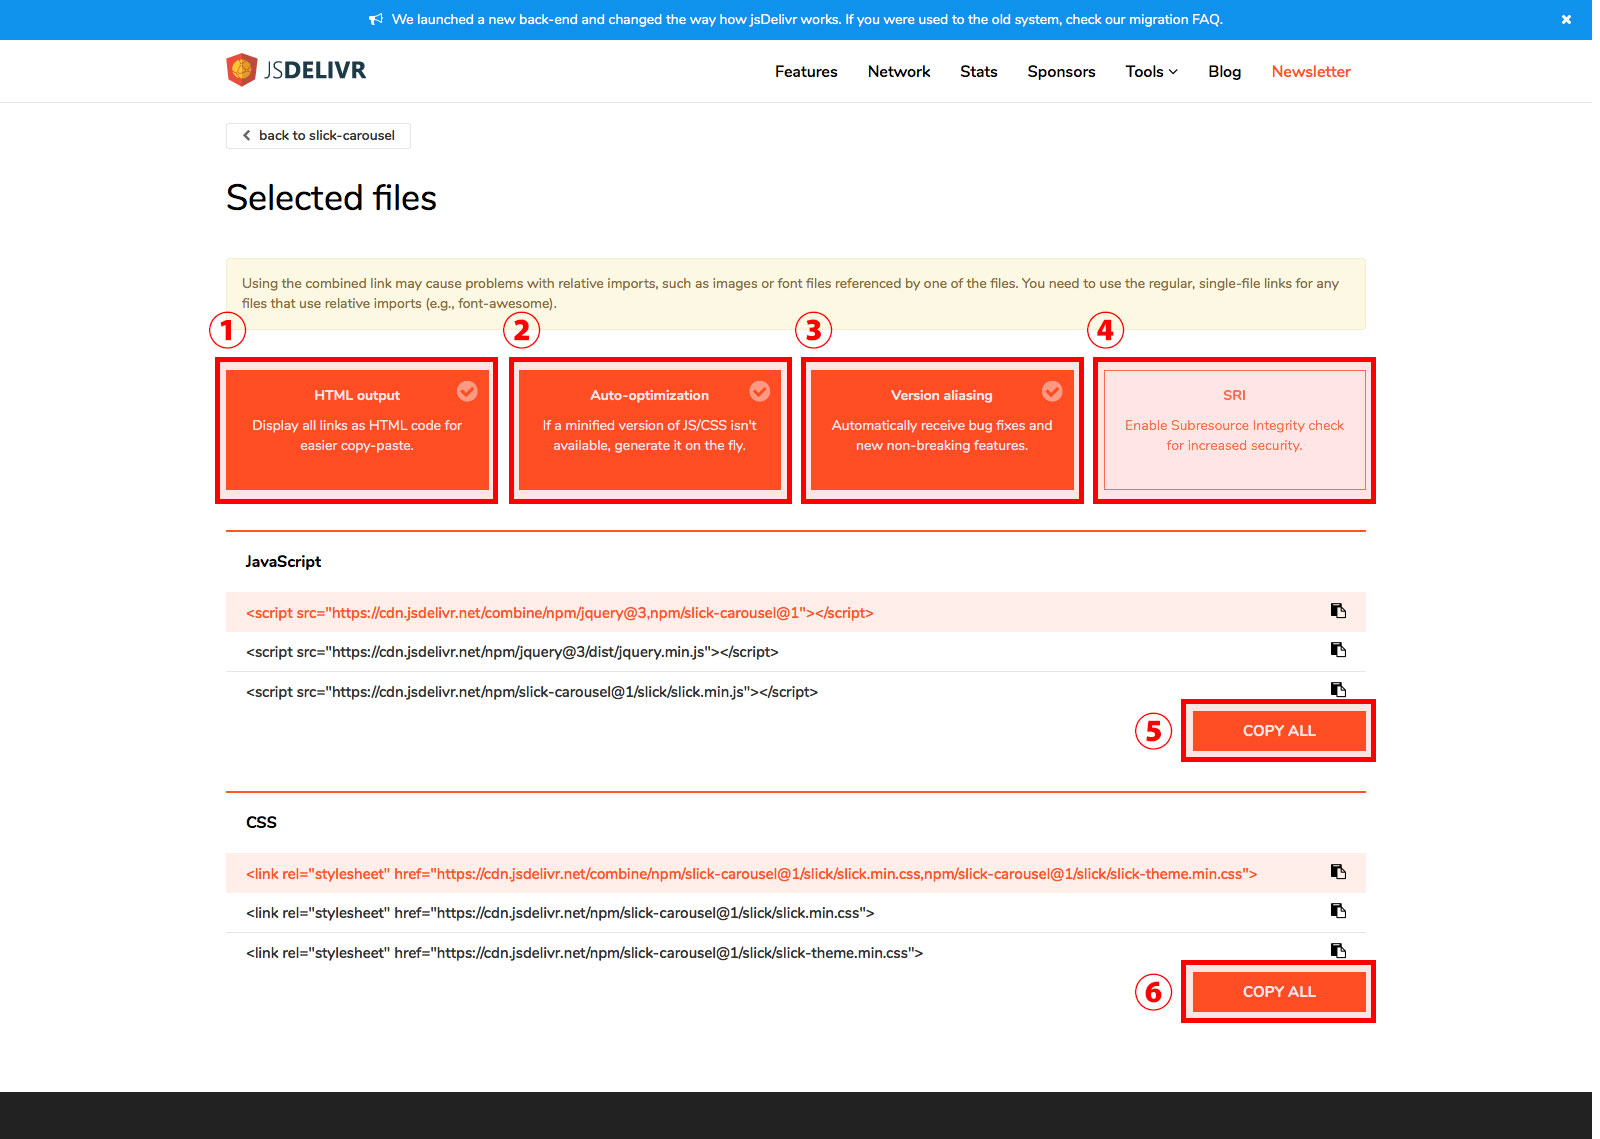Copy the slick.min.css link tag
Image resolution: width=1600 pixels, height=1139 pixels.
pos(1338,911)
